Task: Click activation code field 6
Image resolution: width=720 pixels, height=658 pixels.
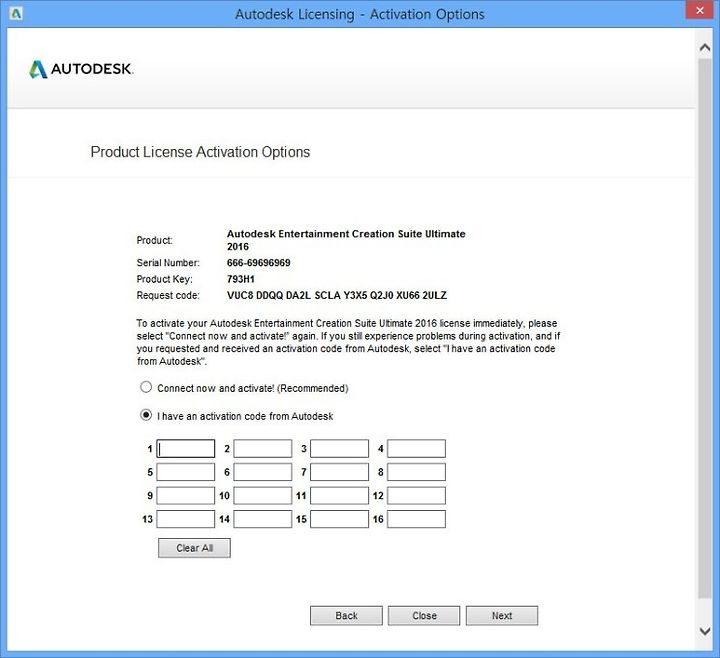Action: [x=263, y=472]
